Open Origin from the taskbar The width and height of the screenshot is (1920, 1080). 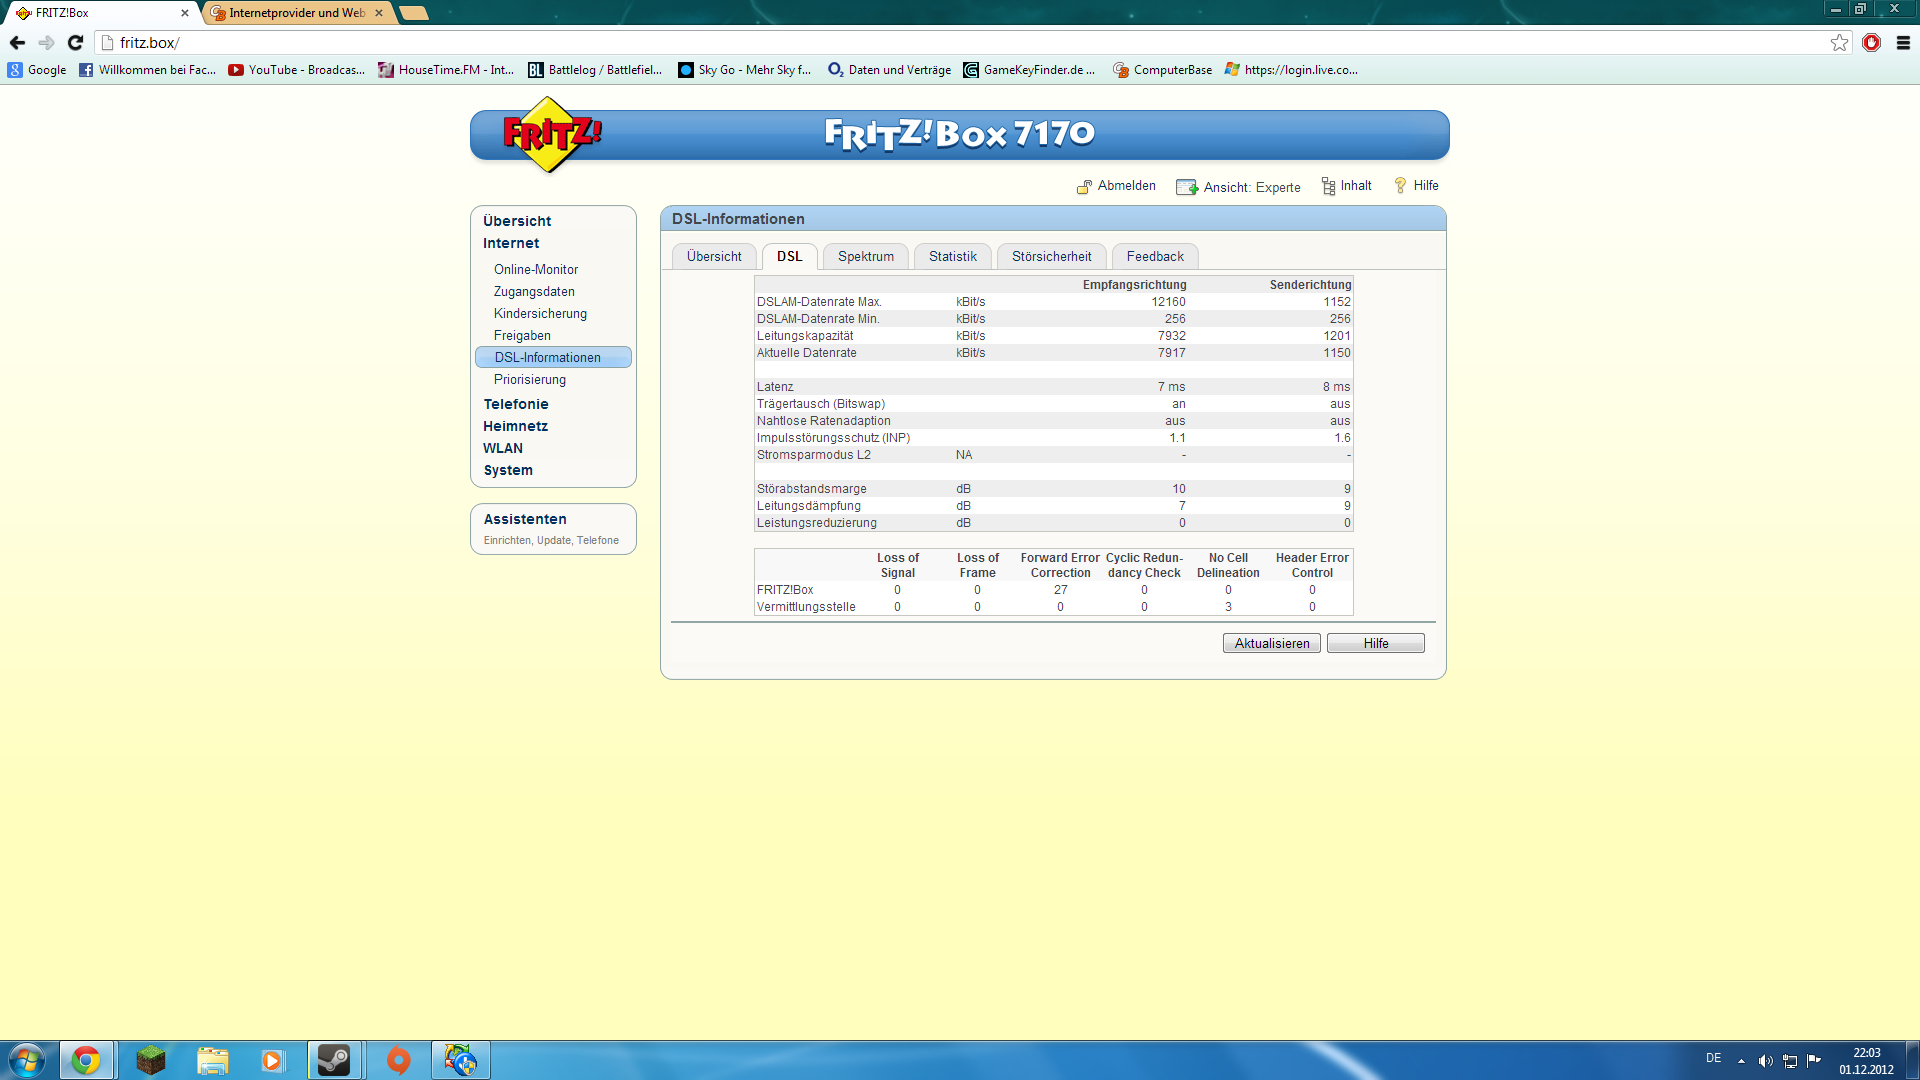click(398, 1060)
